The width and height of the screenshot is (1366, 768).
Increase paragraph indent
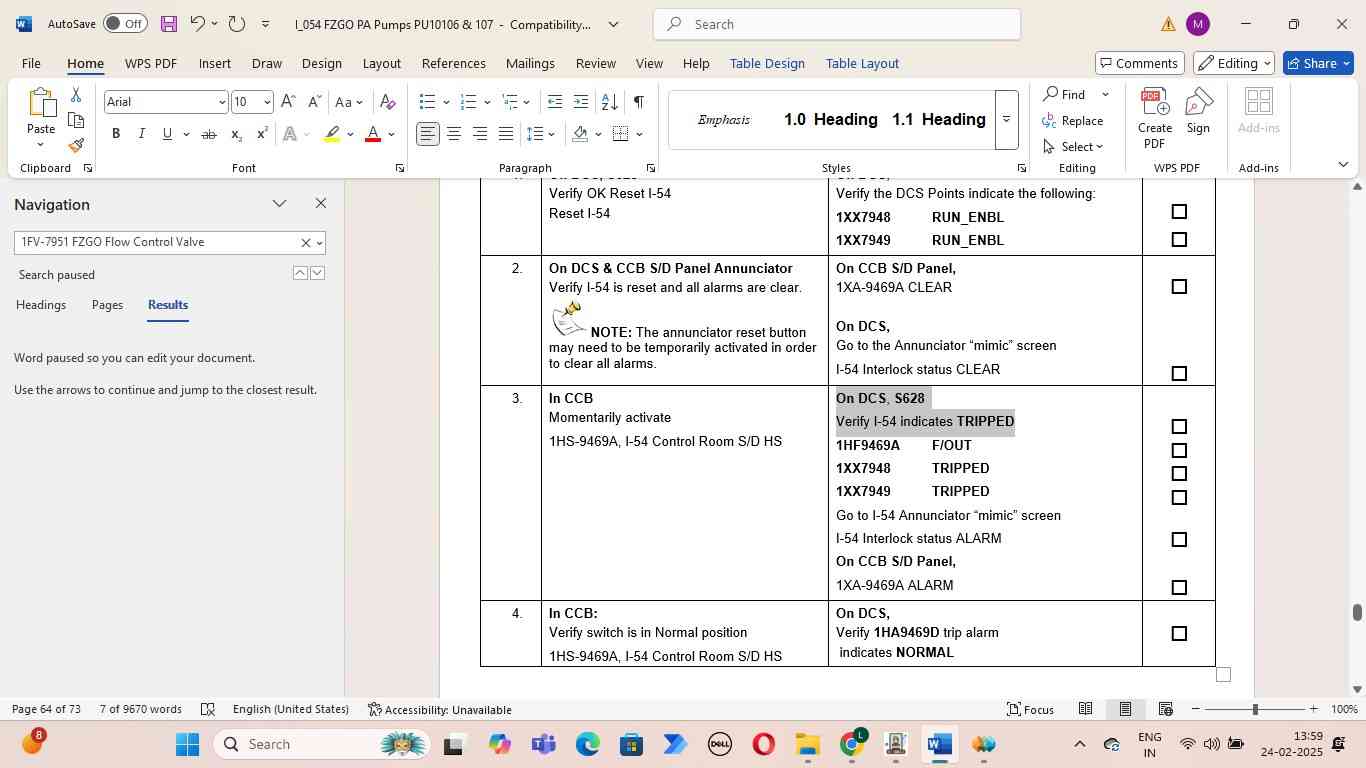[x=581, y=102]
